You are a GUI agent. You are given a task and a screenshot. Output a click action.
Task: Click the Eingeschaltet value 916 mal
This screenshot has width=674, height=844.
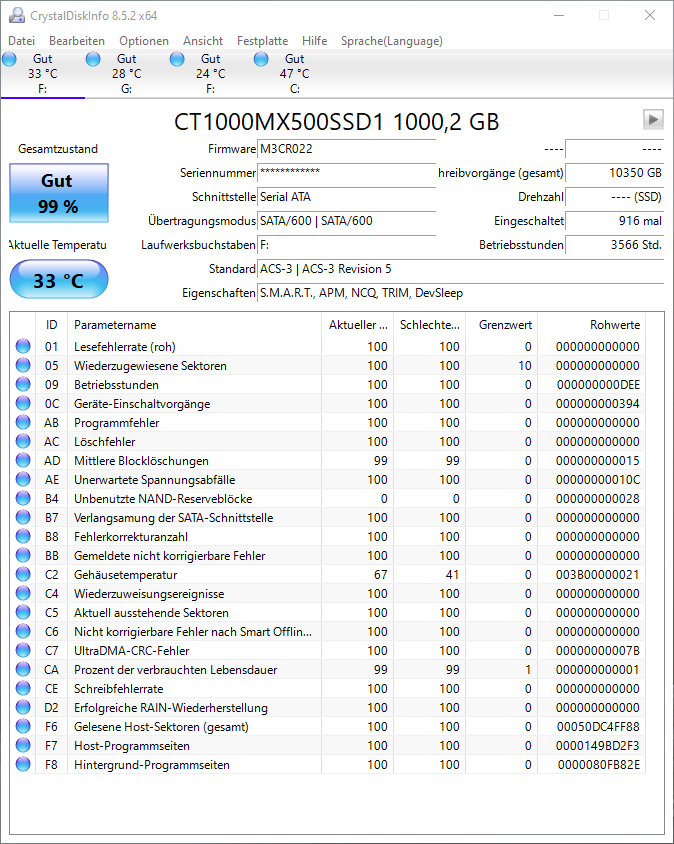coord(615,221)
